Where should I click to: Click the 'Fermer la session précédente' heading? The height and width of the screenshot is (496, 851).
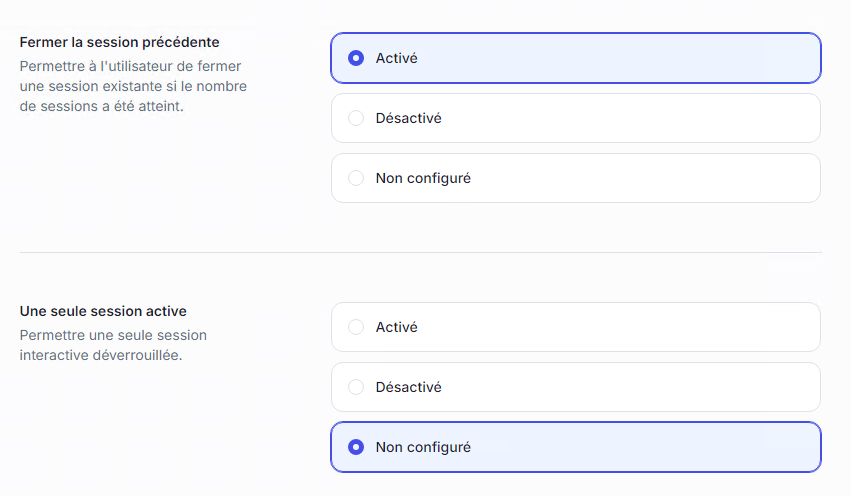pos(119,42)
